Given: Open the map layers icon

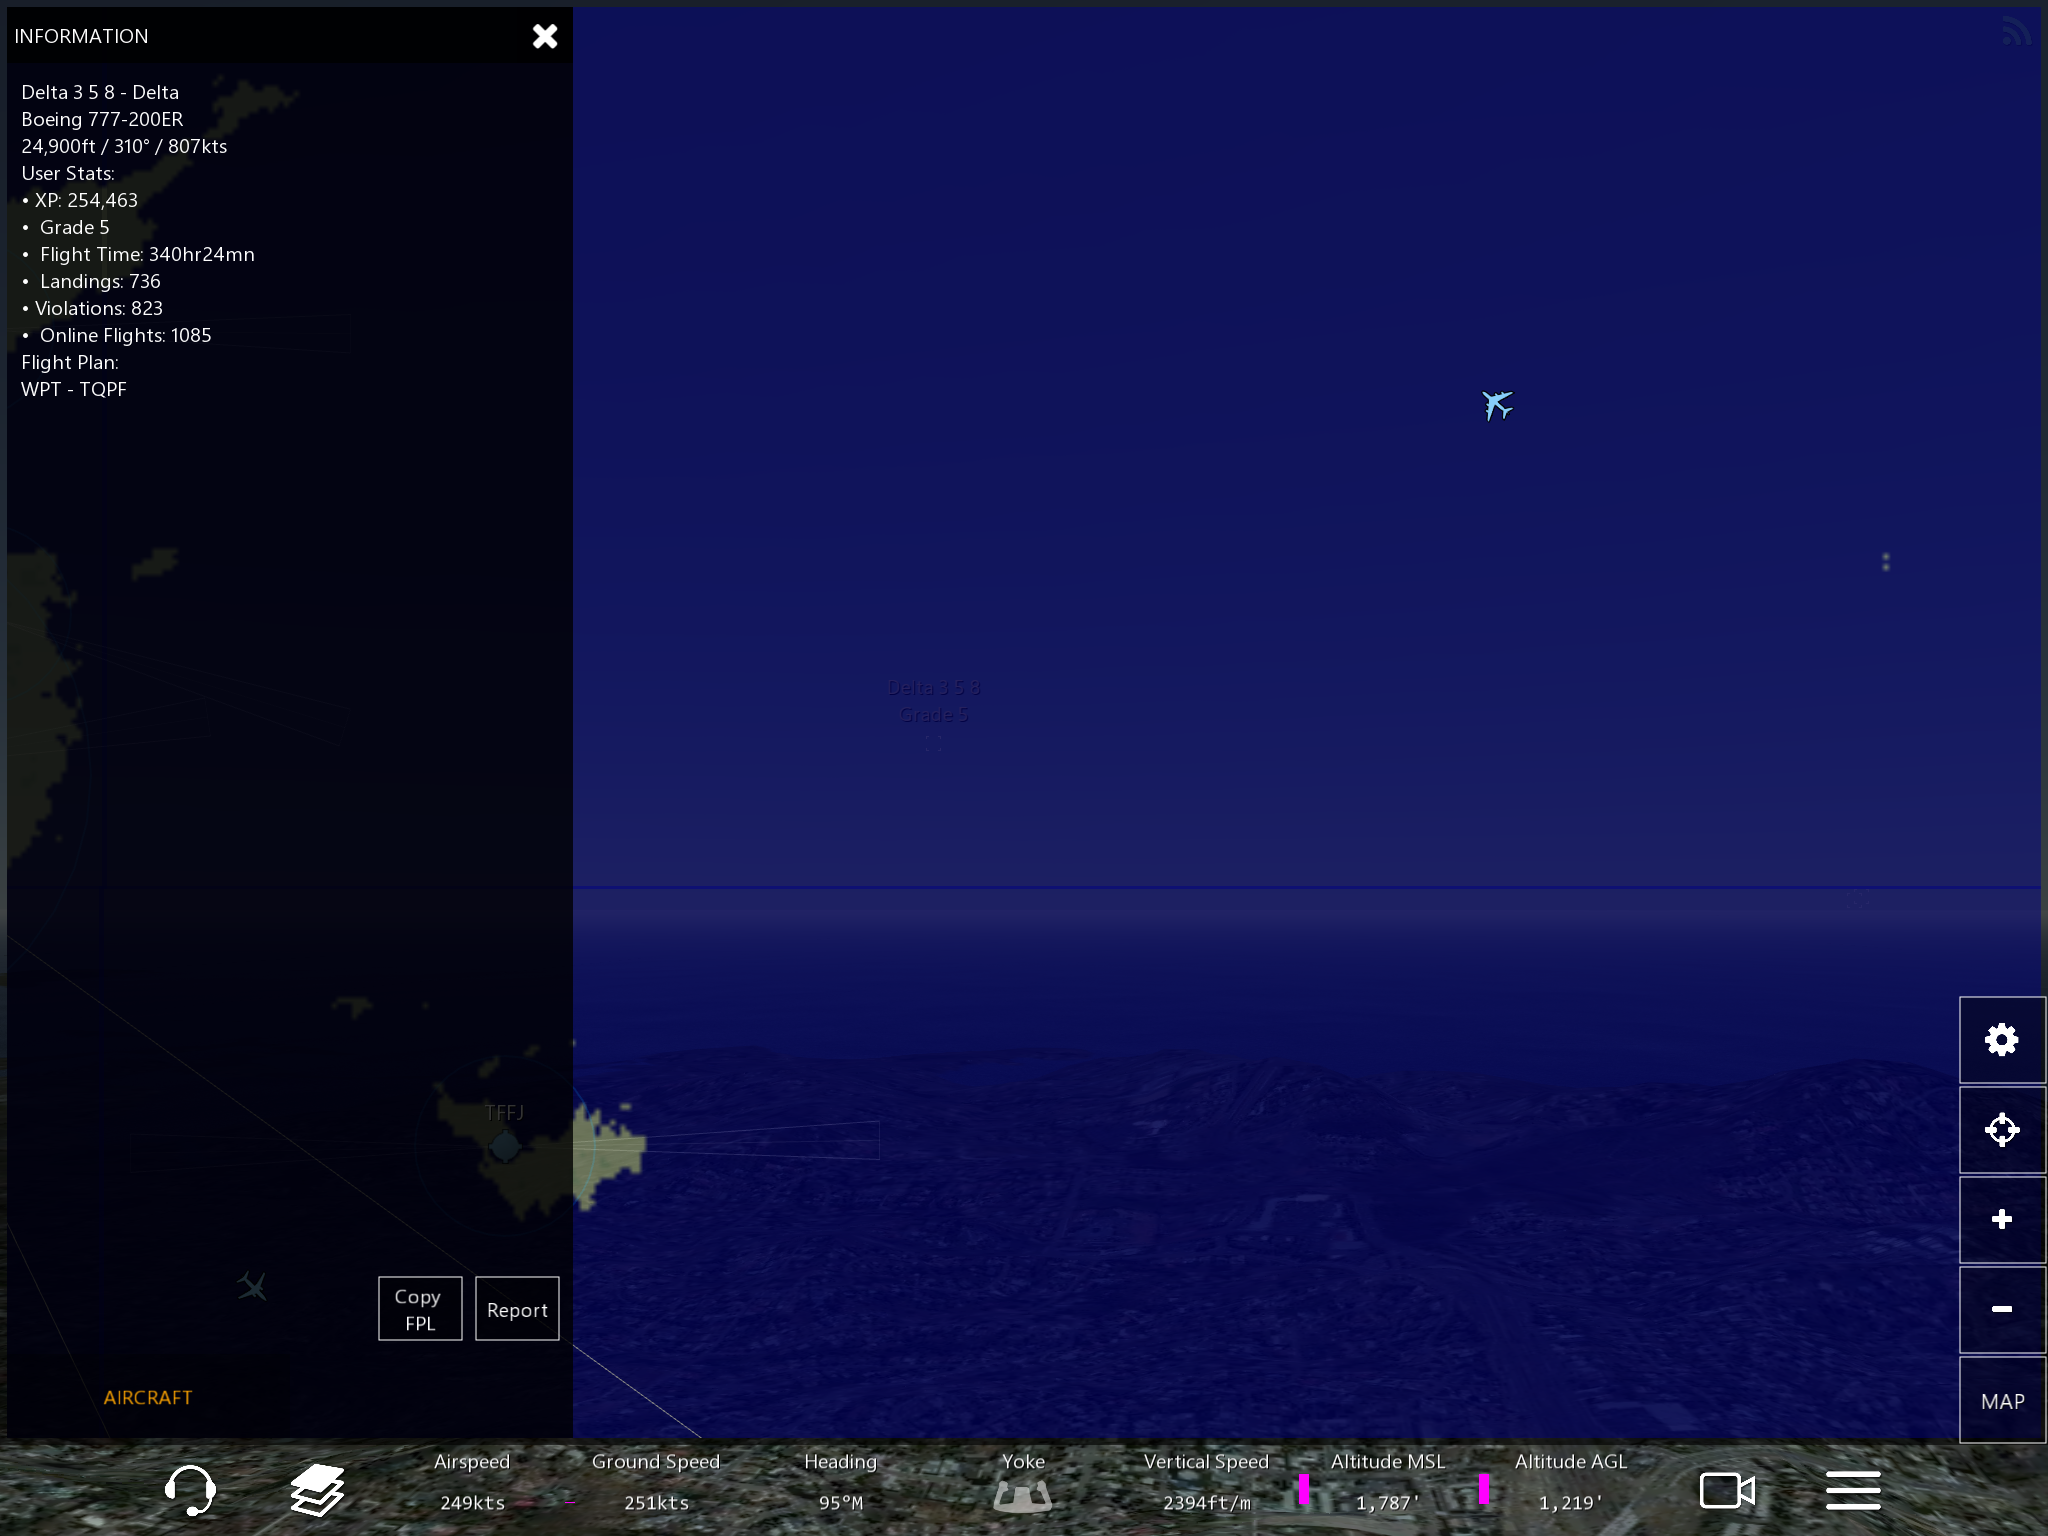Looking at the screenshot, I should tap(317, 1489).
